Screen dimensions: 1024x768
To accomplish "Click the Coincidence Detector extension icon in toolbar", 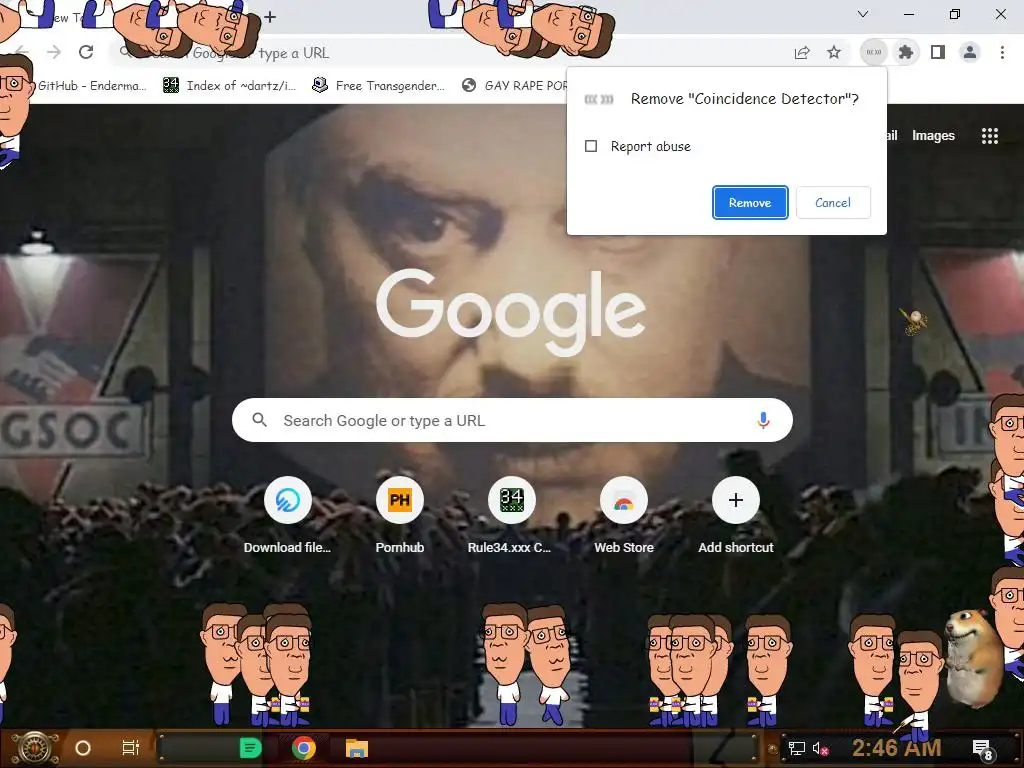I will pyautogui.click(x=874, y=52).
